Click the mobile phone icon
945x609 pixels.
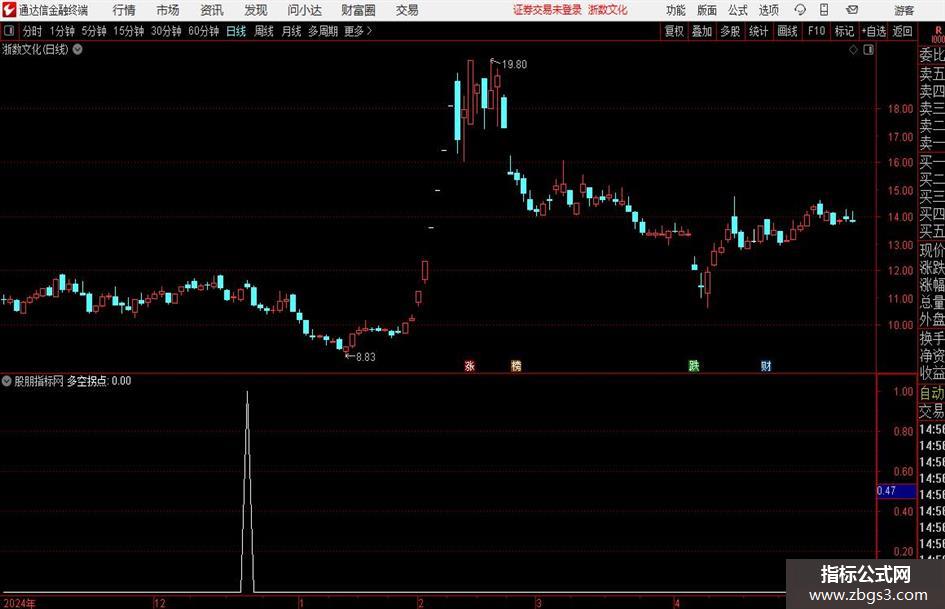coord(824,10)
